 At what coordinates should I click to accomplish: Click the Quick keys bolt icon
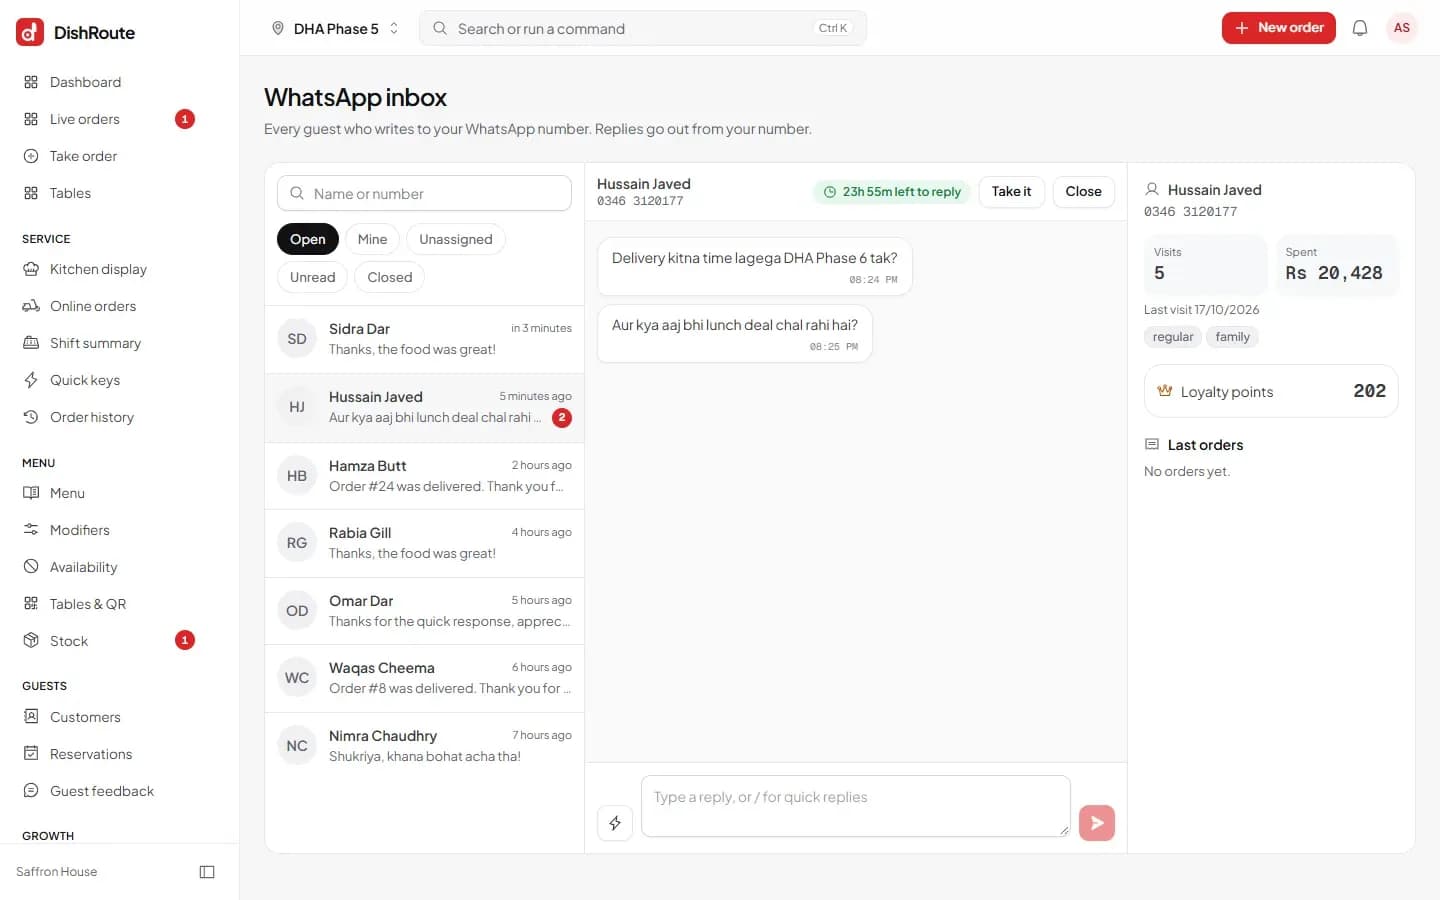[x=31, y=380]
